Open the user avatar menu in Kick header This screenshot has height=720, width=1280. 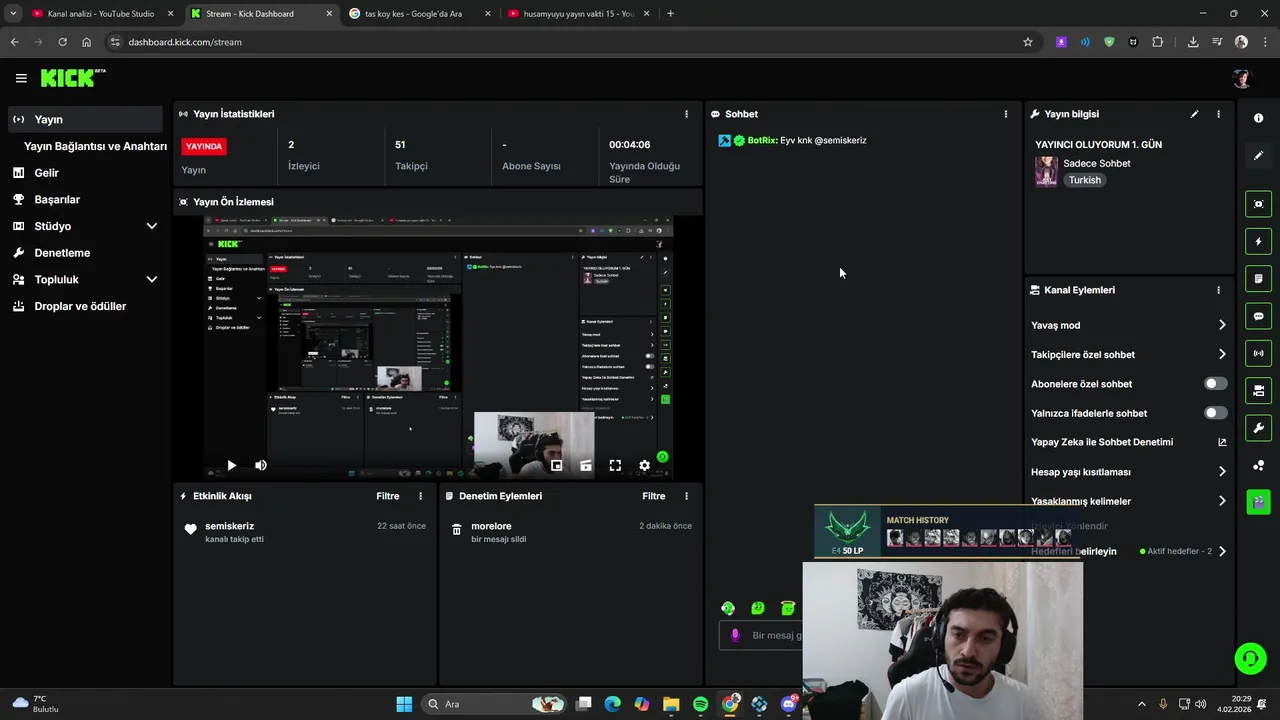[1242, 78]
